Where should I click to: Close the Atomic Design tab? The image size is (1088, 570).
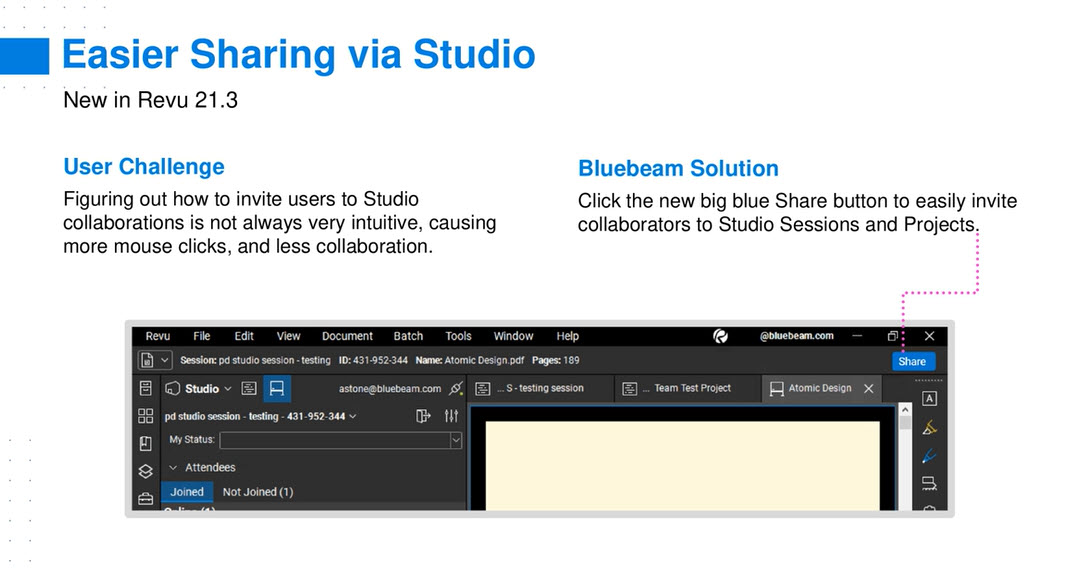click(x=869, y=388)
